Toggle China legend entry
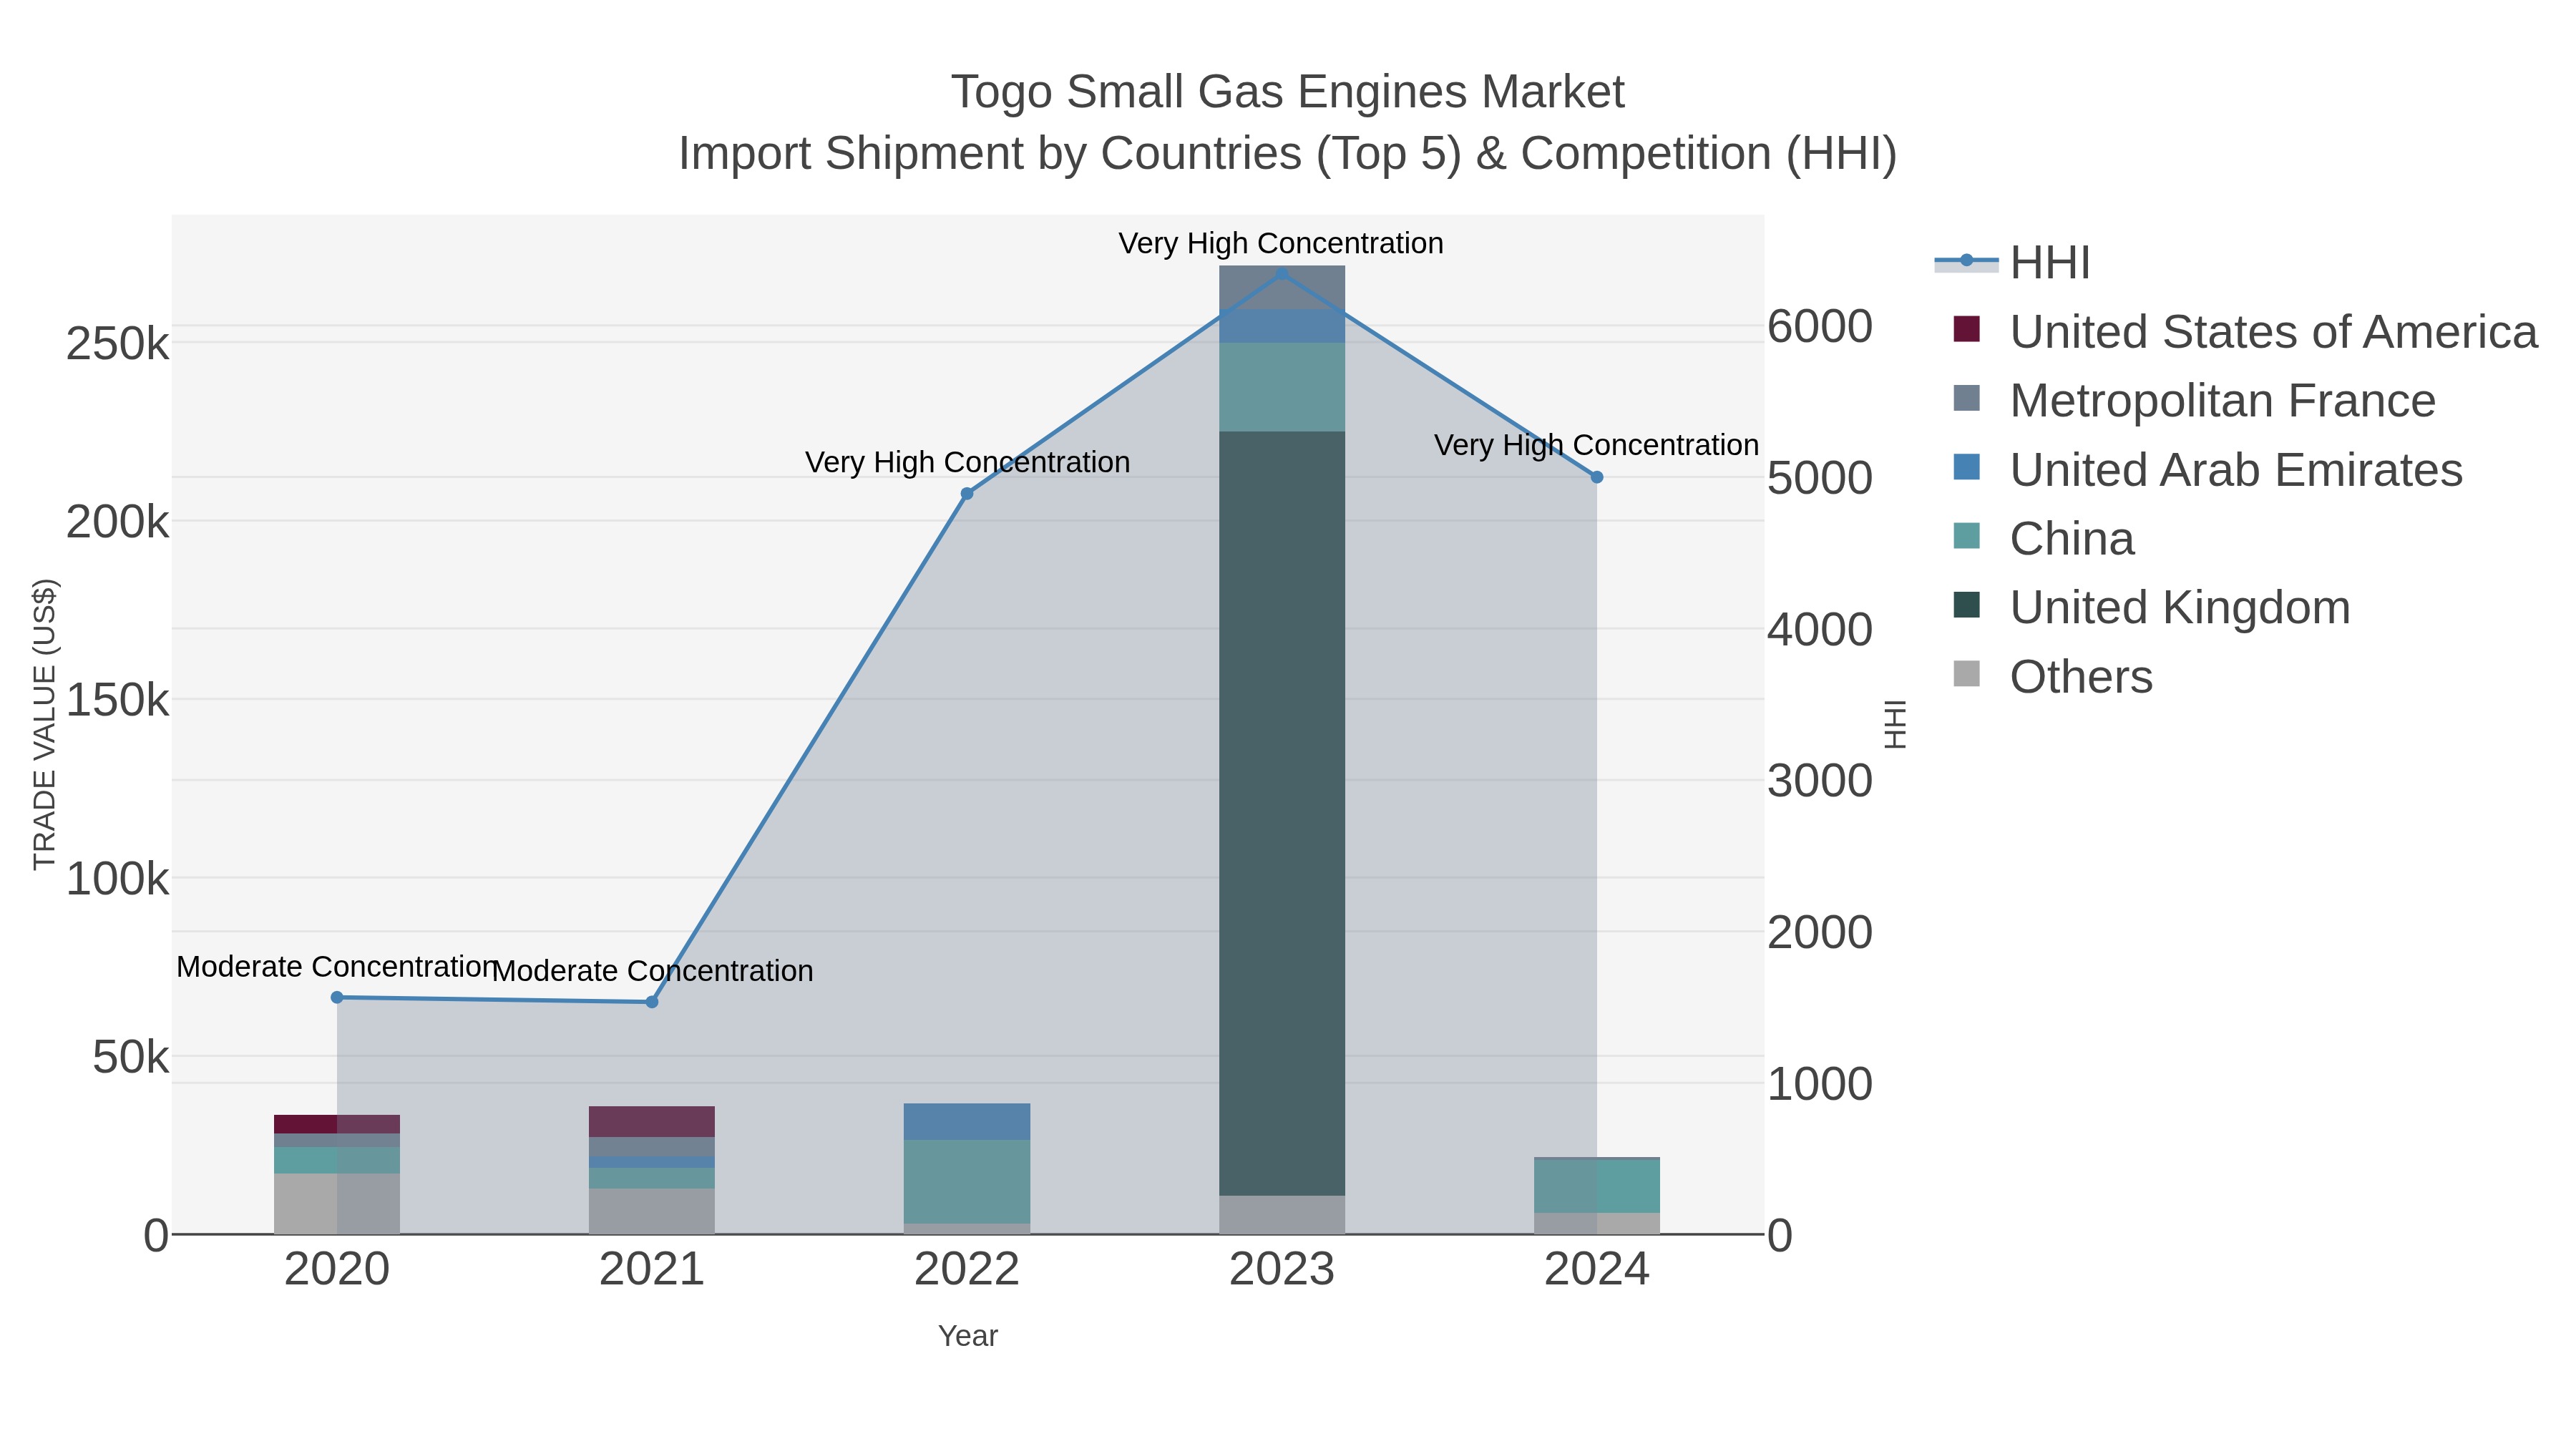Screen dimensions: 2576x1449 (x=2043, y=539)
